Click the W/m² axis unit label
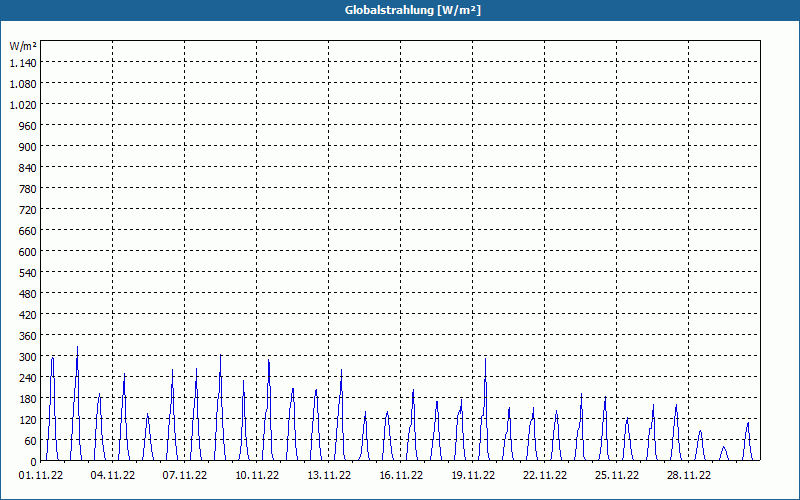 point(23,46)
